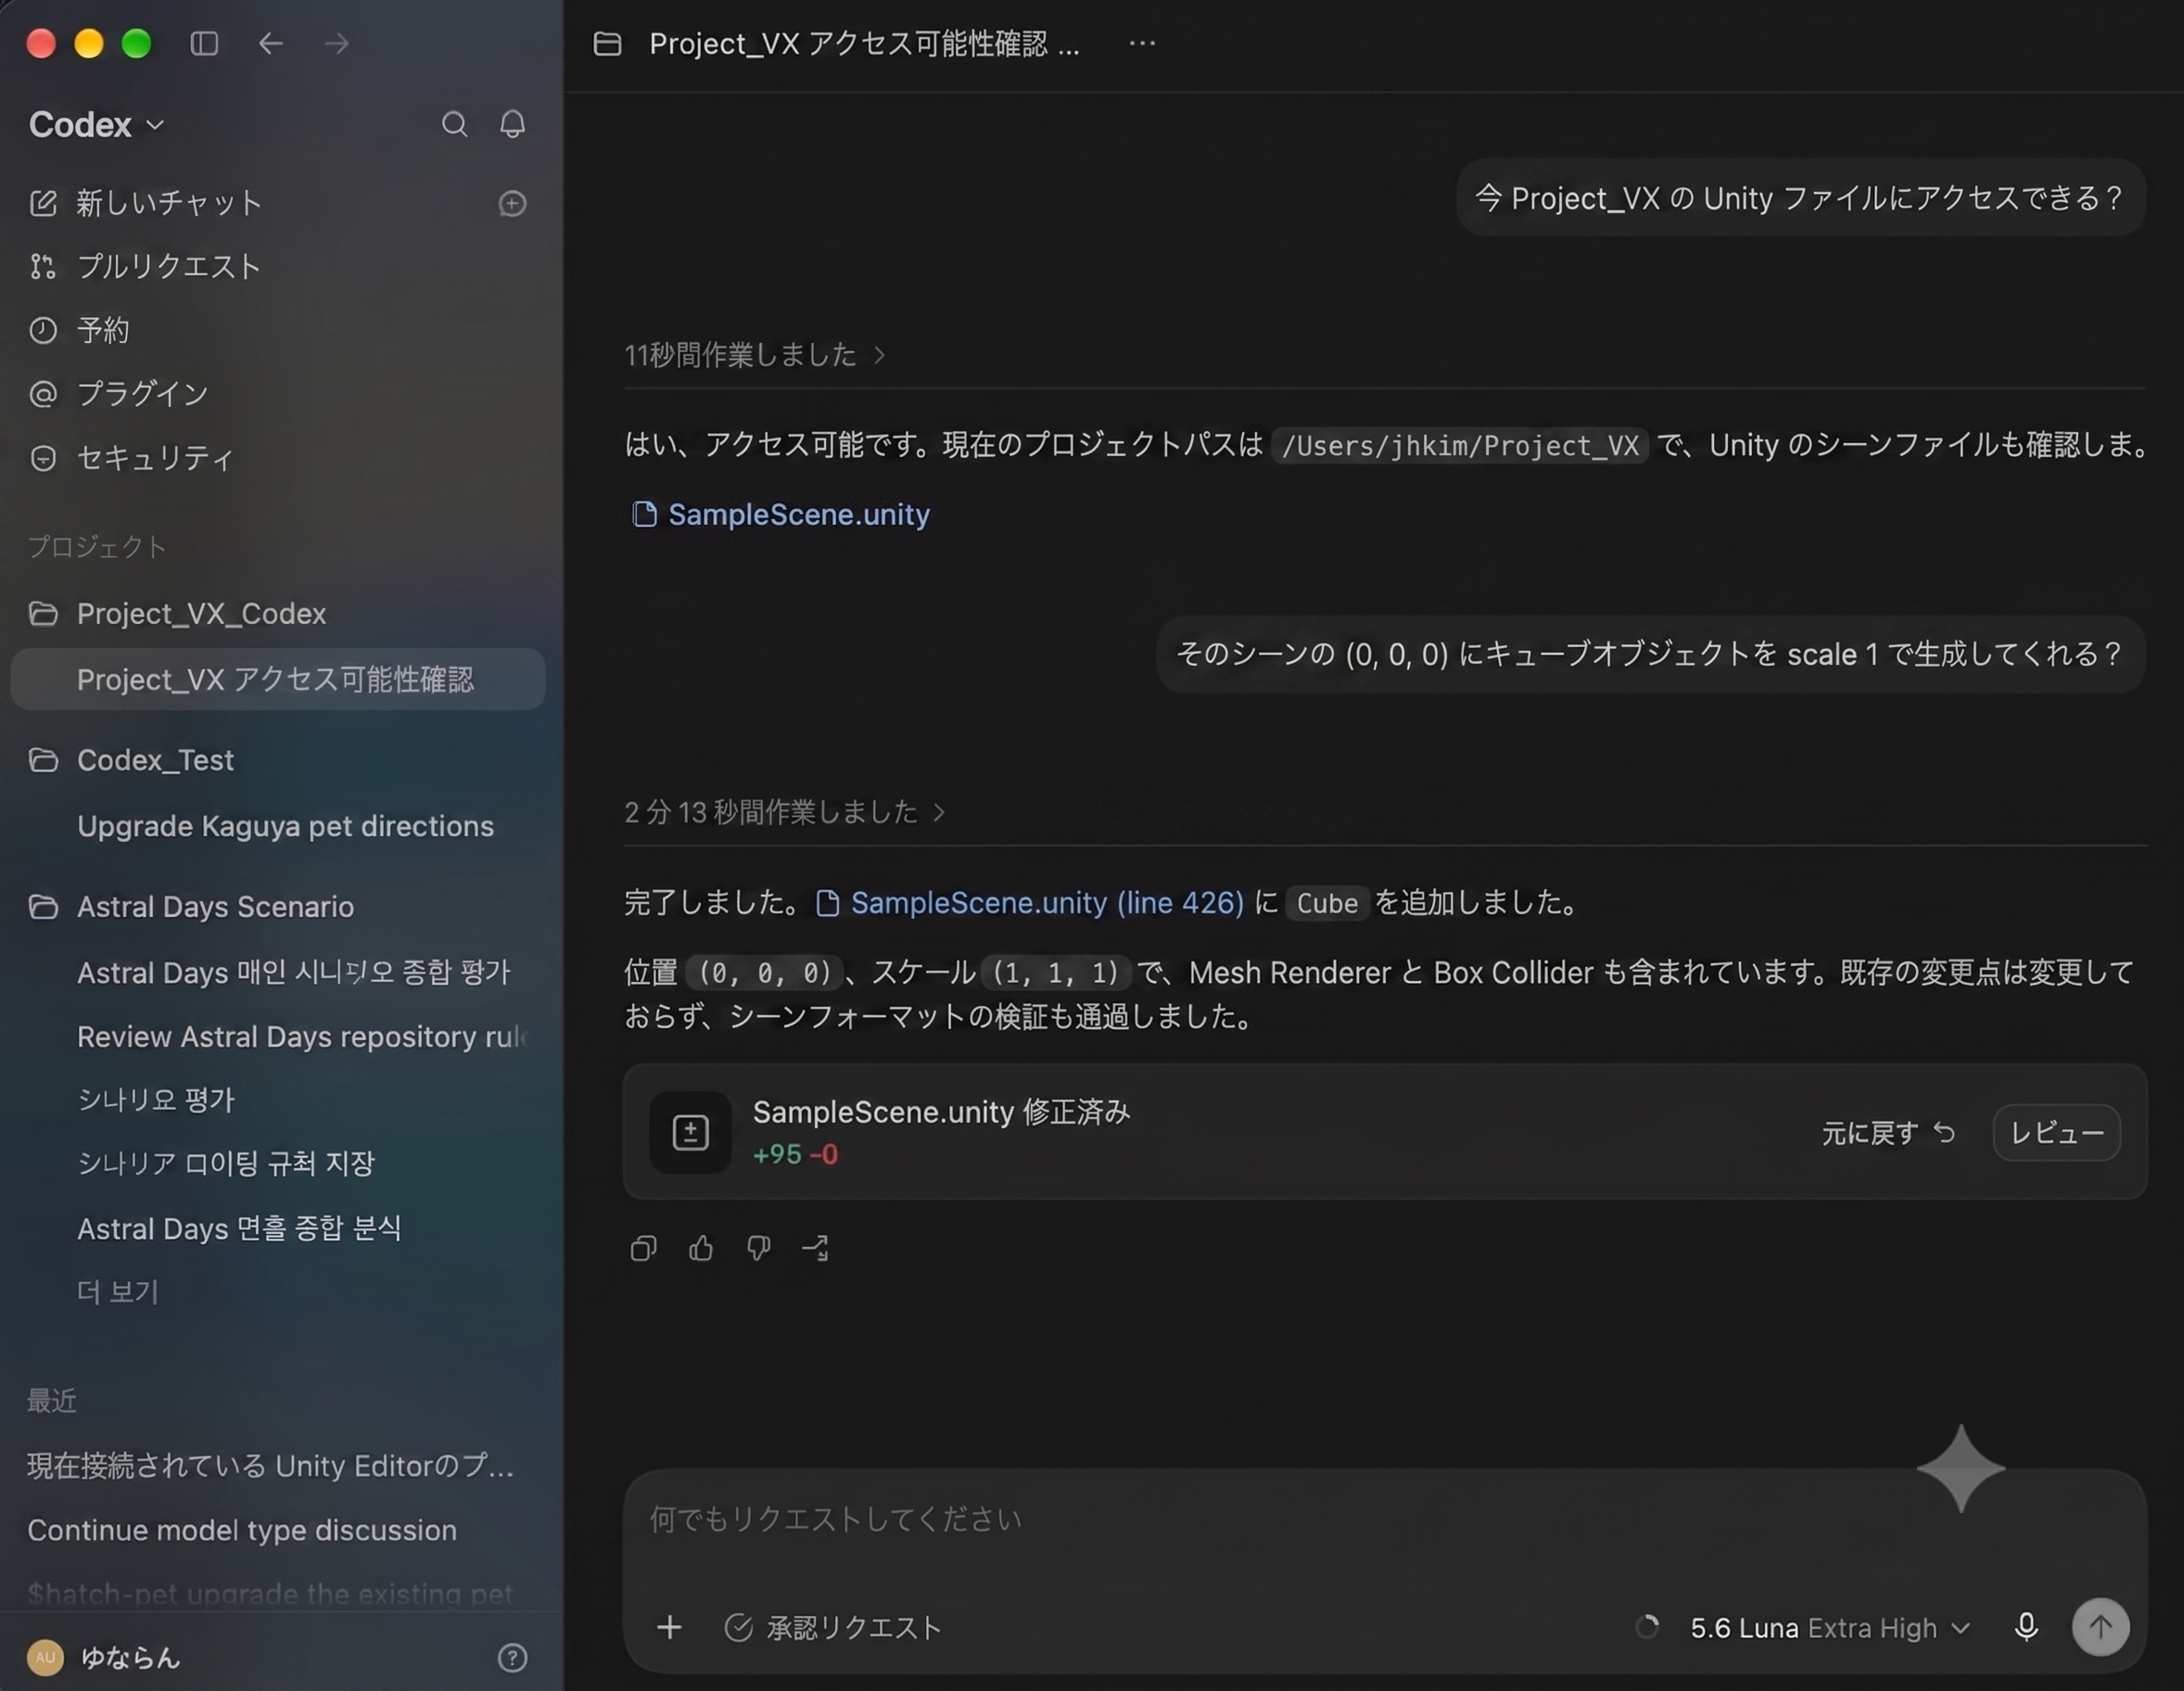Open the 5.6 Luna Extra High model selector
This screenshot has height=1691, width=2184.
(1830, 1628)
